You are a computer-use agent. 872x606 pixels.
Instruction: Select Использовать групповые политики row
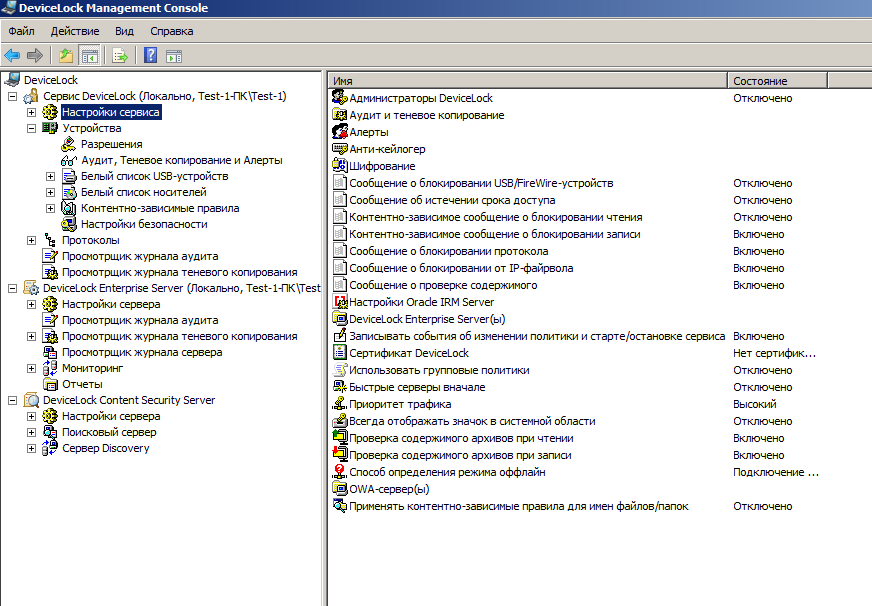tap(439, 370)
